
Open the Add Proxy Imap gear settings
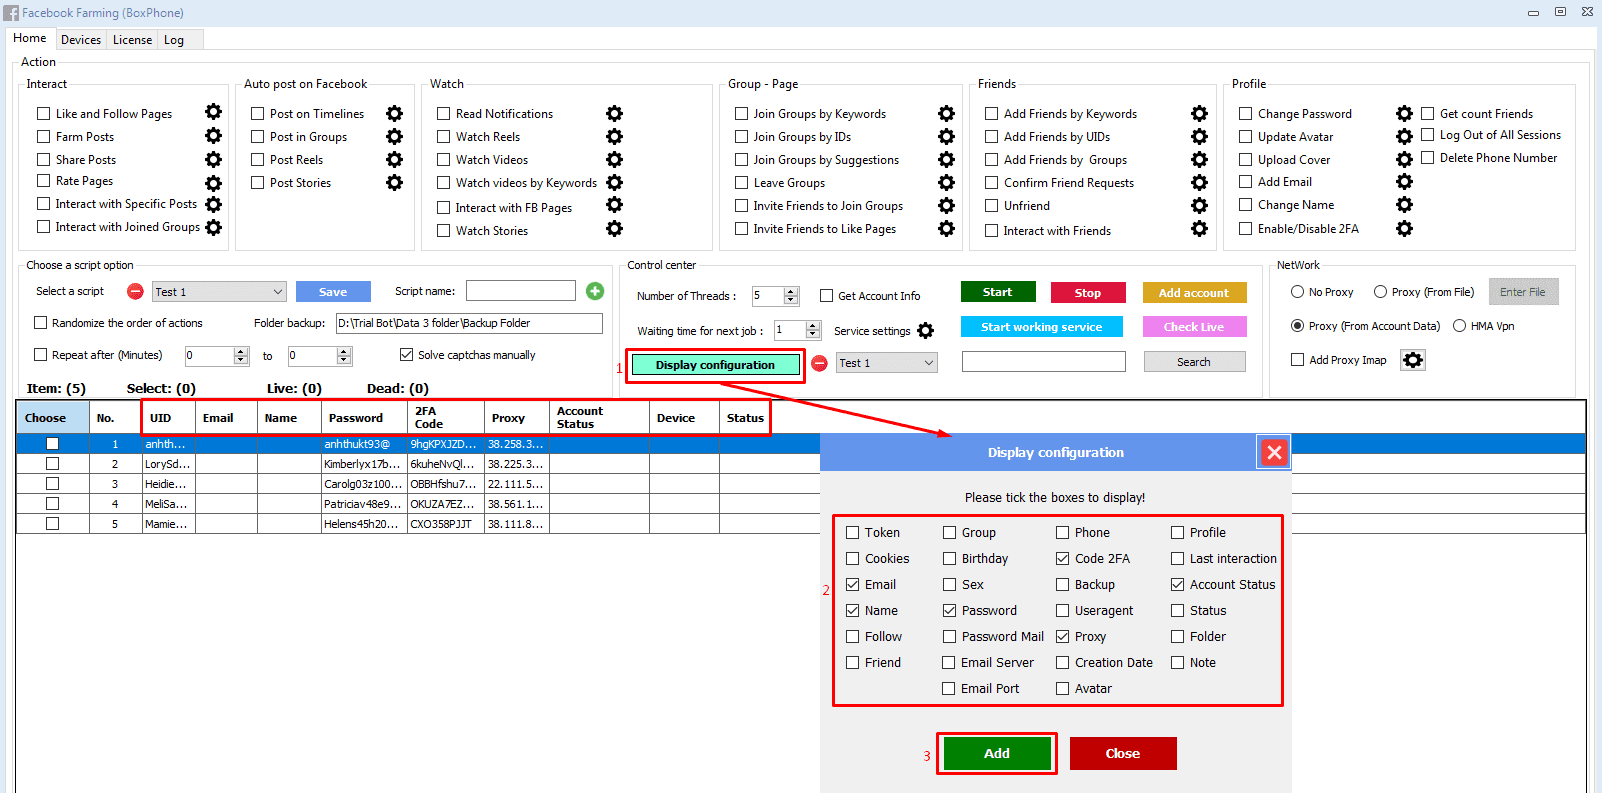tap(1413, 360)
